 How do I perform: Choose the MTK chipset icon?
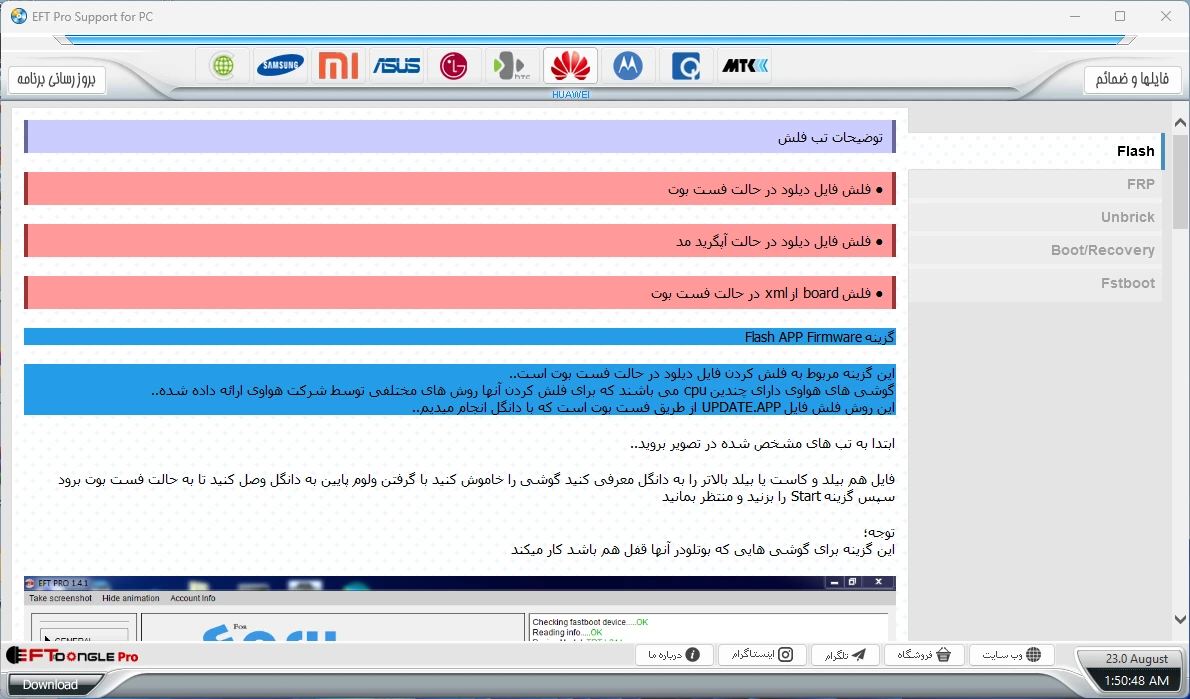(x=745, y=66)
